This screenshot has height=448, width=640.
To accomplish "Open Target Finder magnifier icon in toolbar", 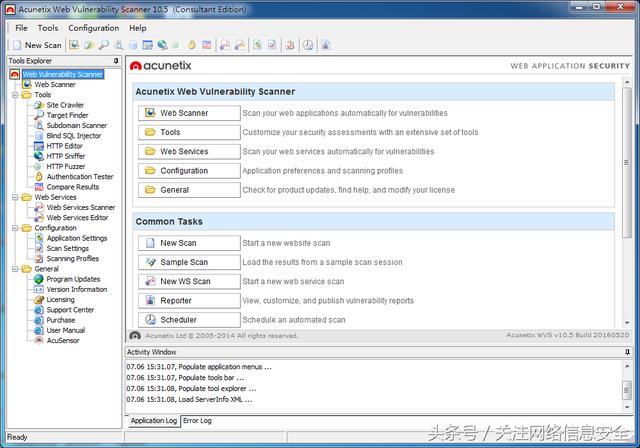I will 104,45.
